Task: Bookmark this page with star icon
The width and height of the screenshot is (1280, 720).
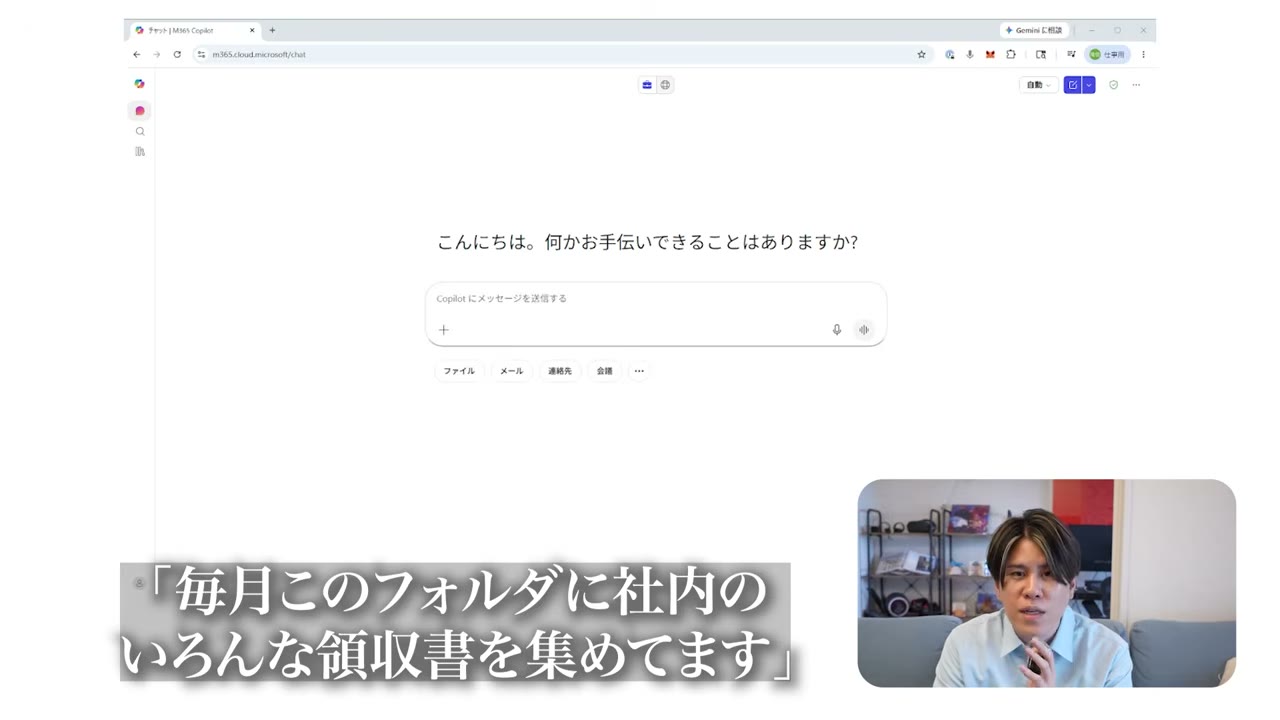Action: (x=921, y=54)
